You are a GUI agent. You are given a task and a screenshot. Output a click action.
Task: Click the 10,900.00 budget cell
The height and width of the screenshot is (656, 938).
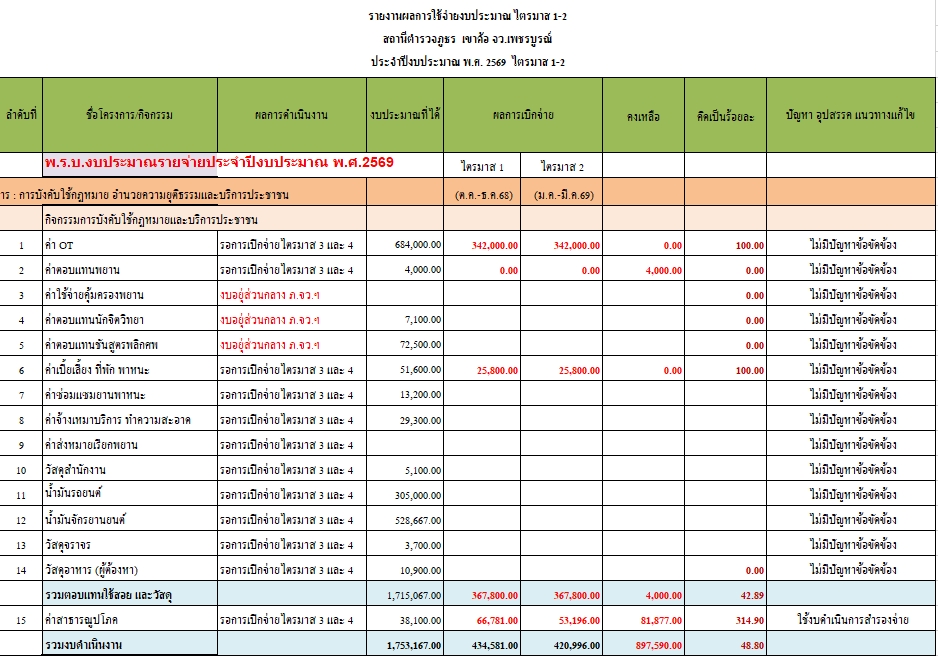405,570
